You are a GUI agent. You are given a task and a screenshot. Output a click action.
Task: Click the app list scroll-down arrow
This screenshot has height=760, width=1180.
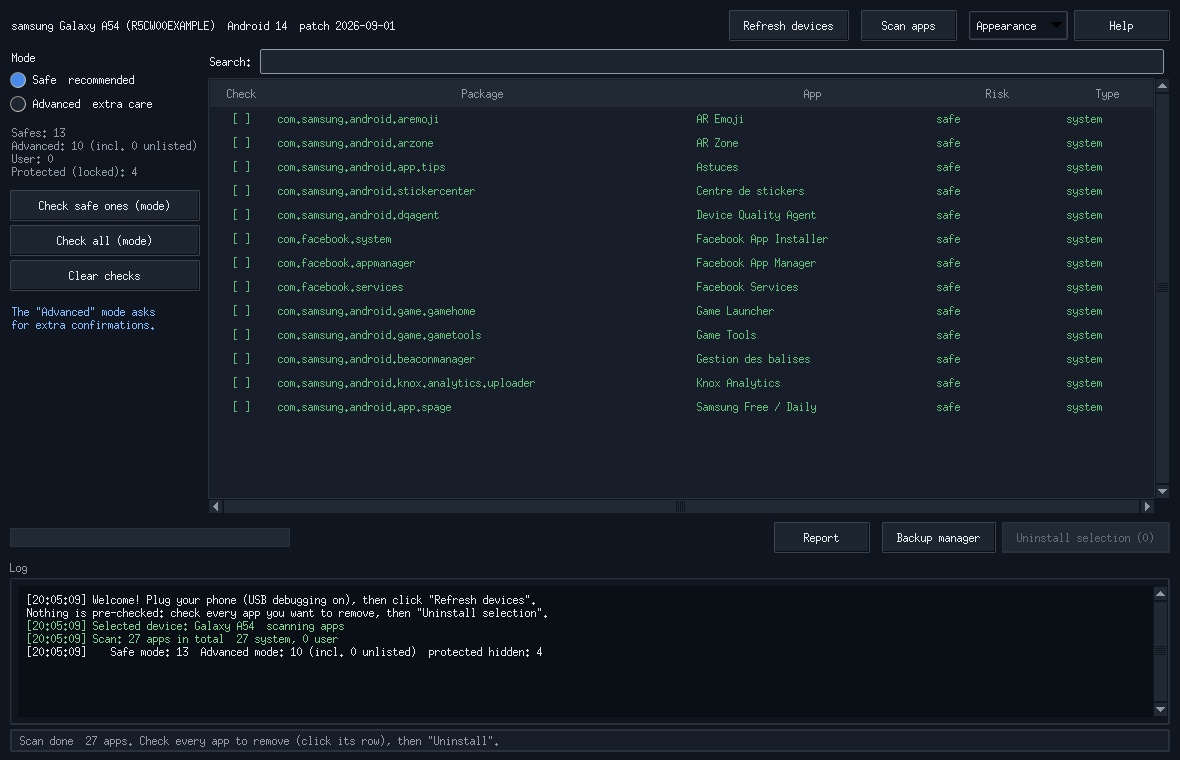(1162, 491)
